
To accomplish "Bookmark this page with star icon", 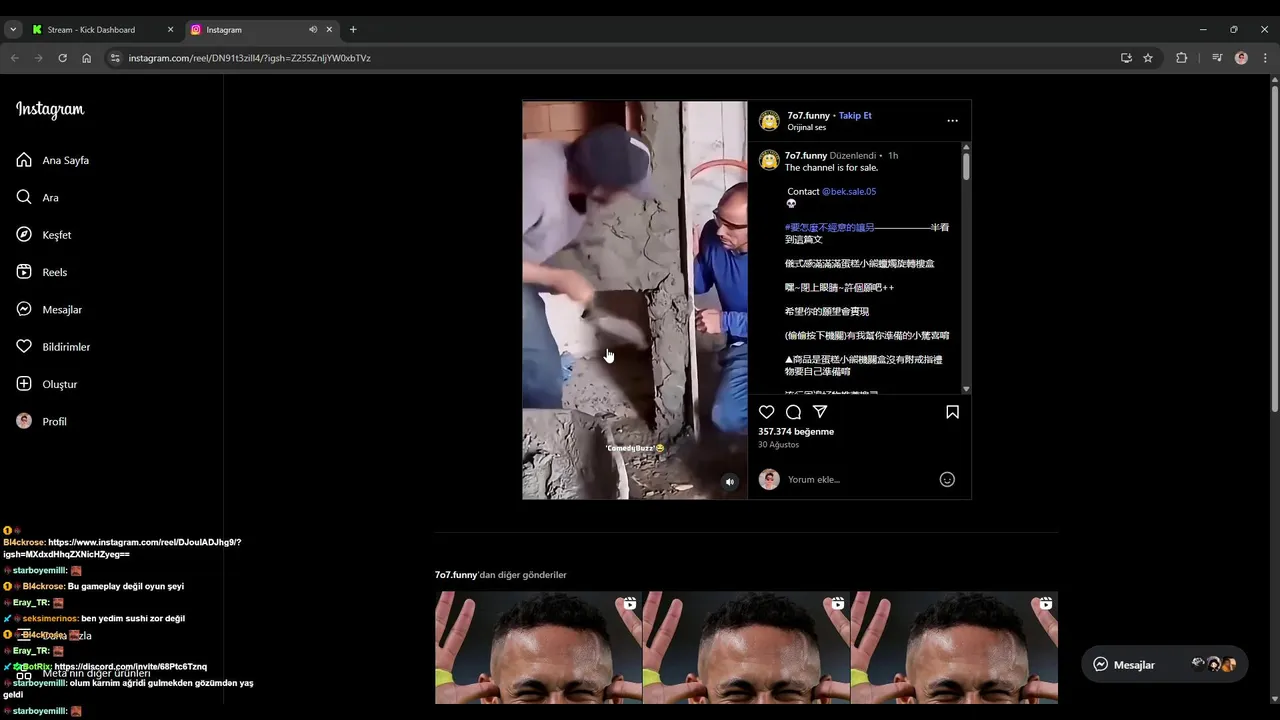I will coord(1148,58).
